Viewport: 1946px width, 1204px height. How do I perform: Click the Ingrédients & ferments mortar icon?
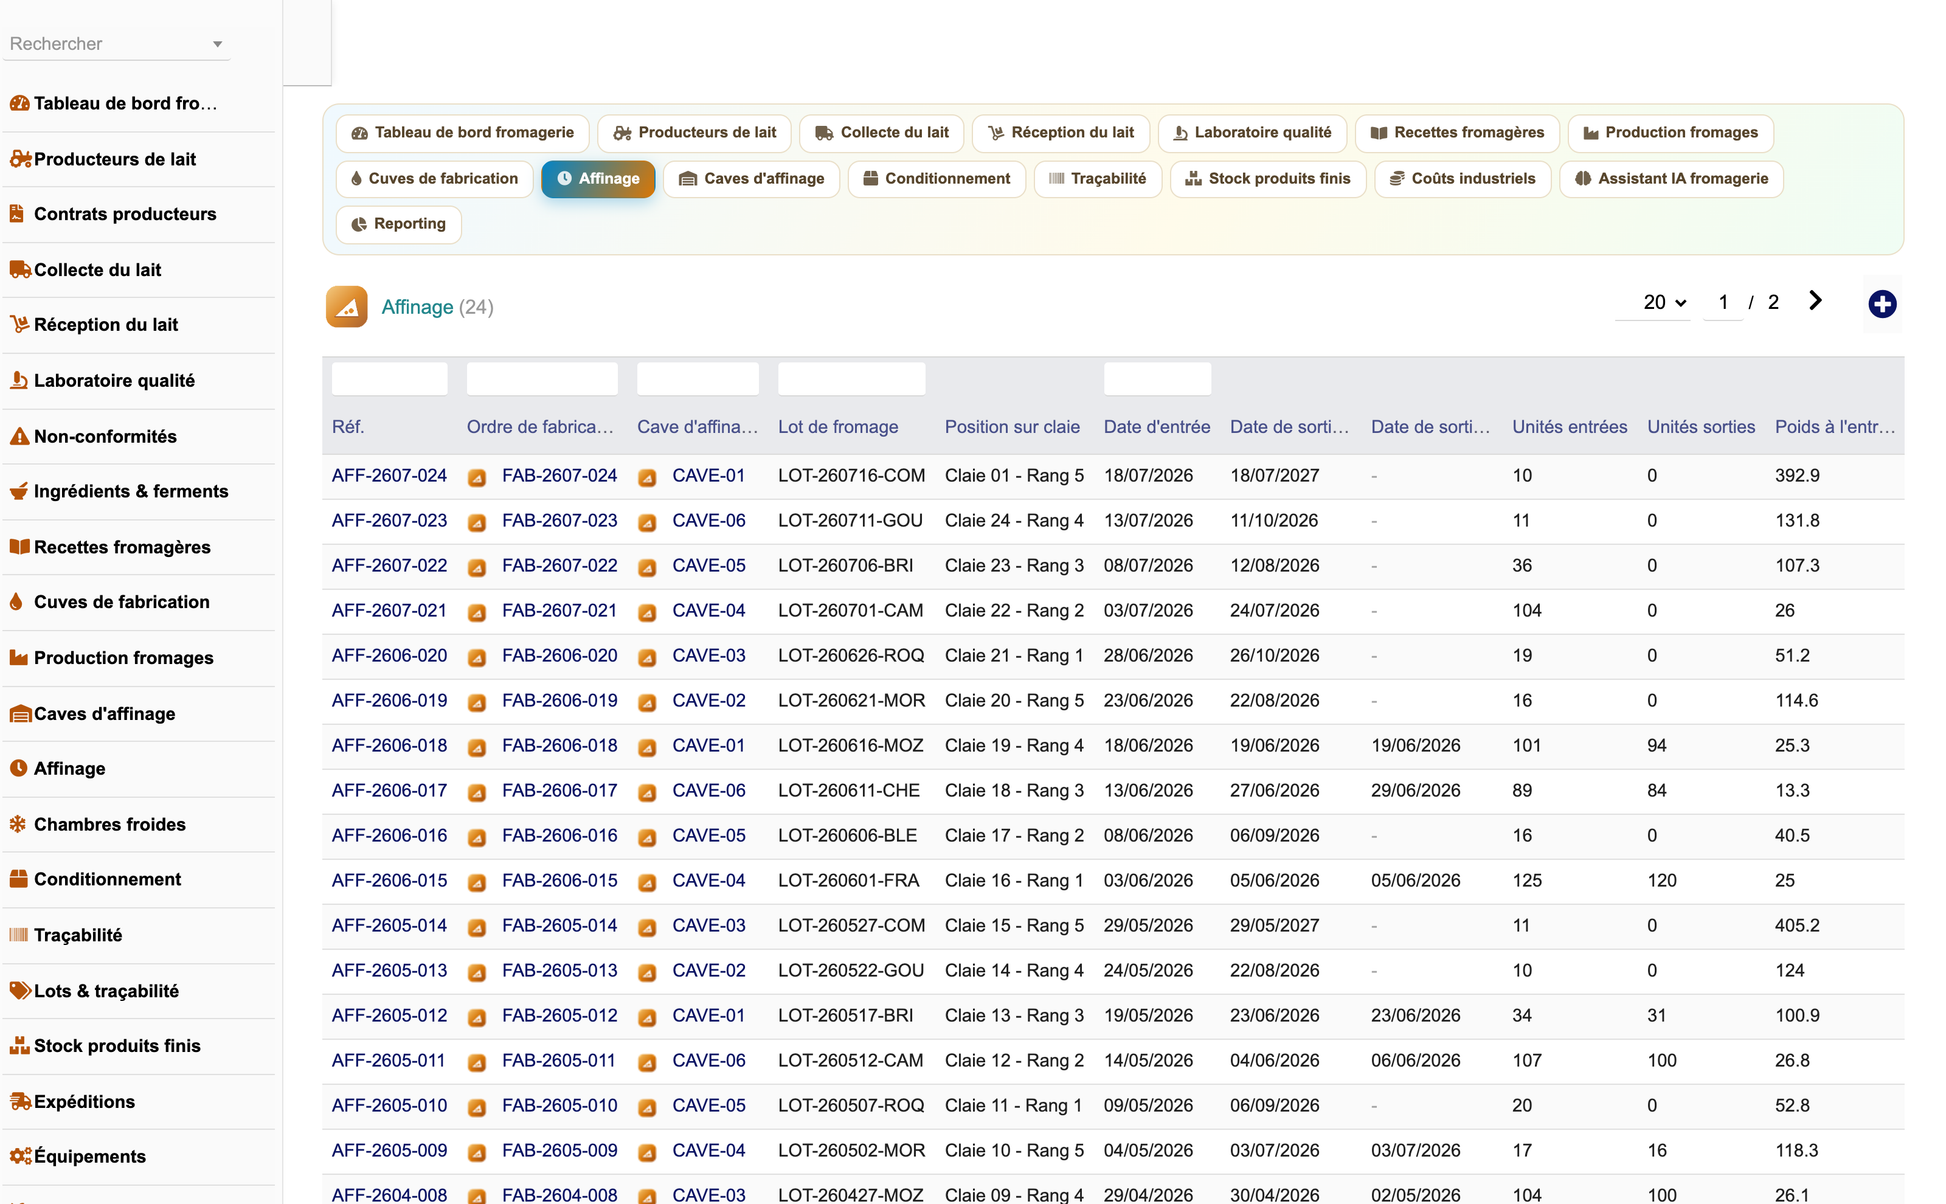[19, 491]
